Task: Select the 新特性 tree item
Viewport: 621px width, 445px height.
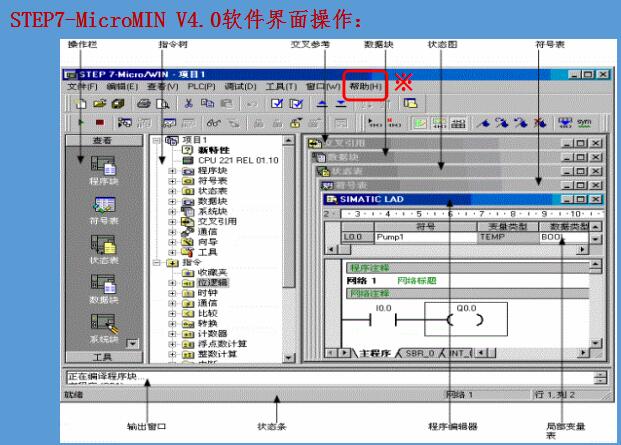Action: (x=214, y=150)
